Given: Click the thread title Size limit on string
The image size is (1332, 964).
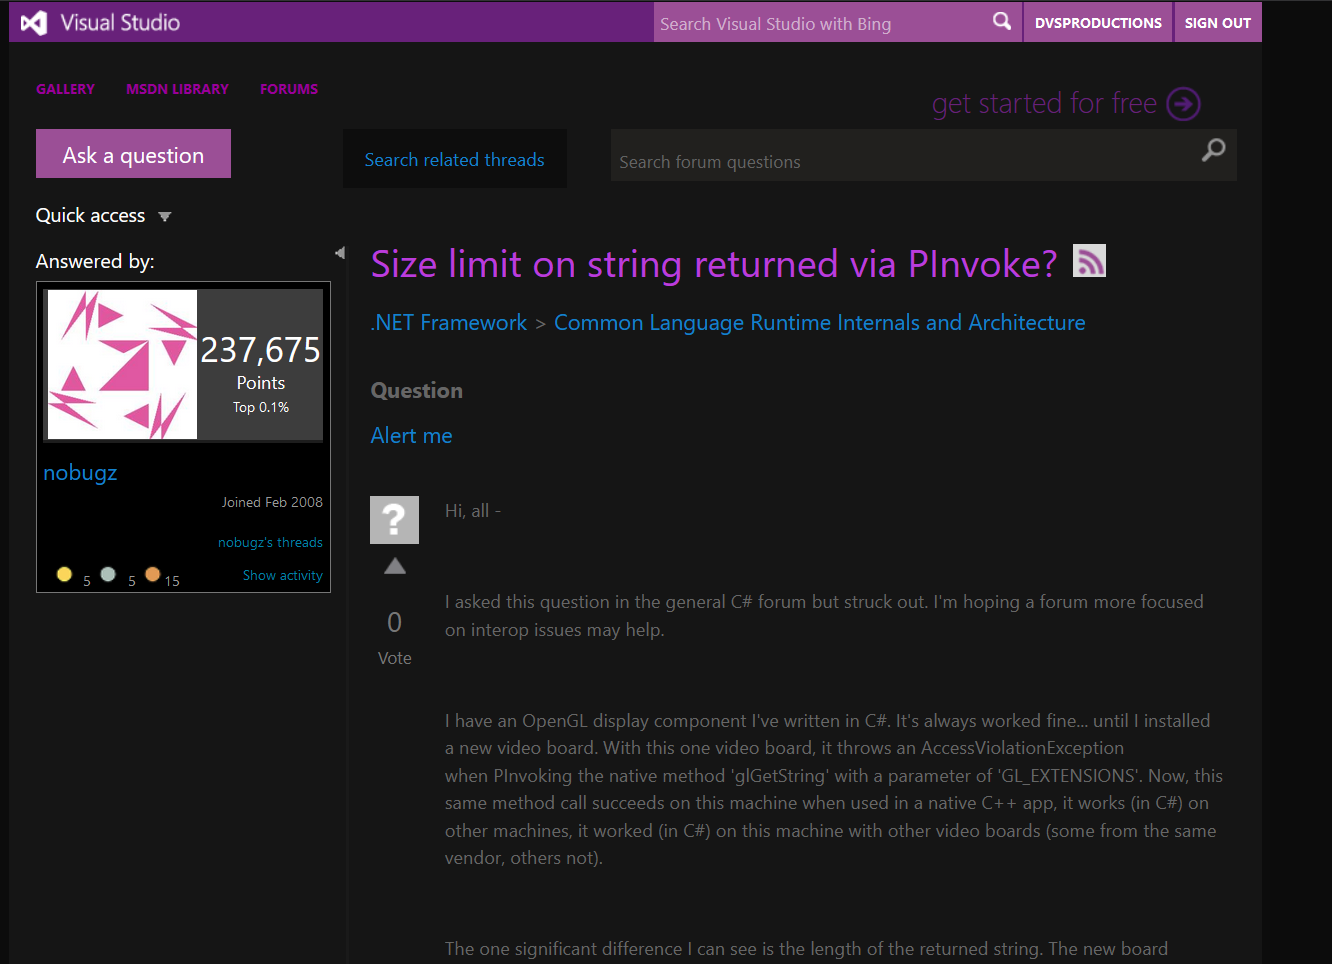Looking at the screenshot, I should click(x=714, y=264).
